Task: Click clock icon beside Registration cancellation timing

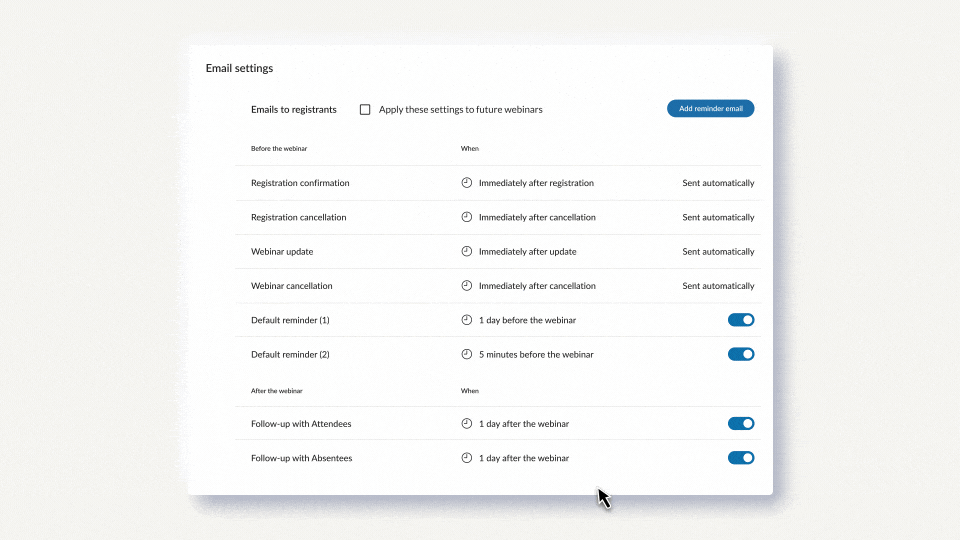Action: (x=466, y=217)
